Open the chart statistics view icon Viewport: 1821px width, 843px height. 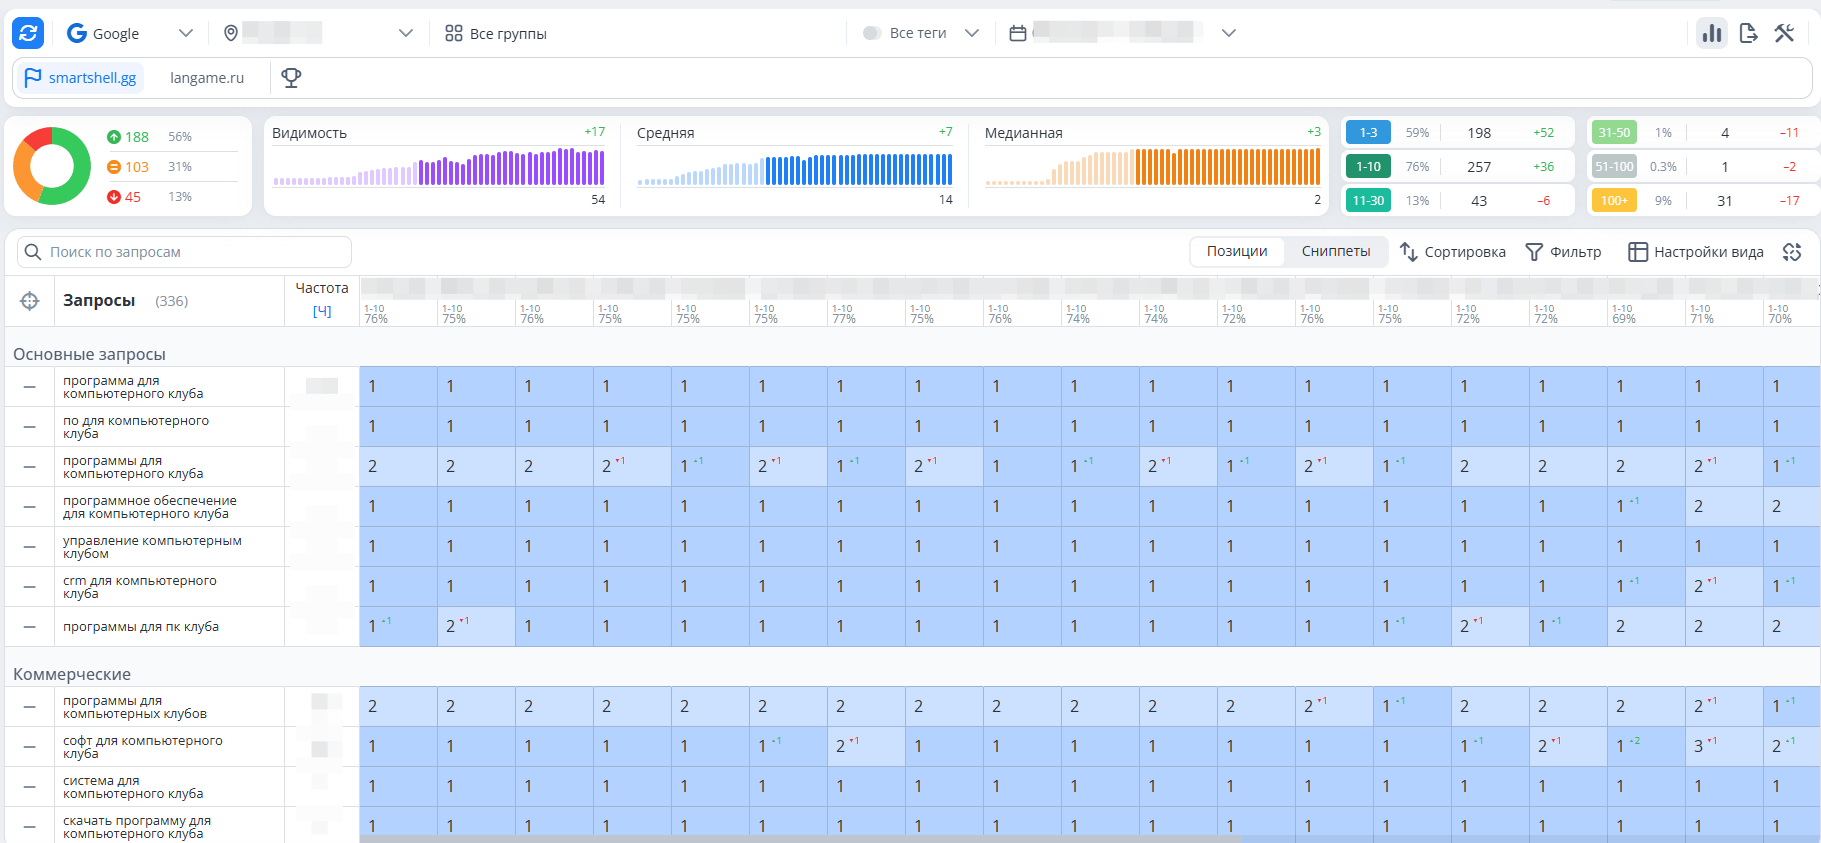tap(1711, 33)
